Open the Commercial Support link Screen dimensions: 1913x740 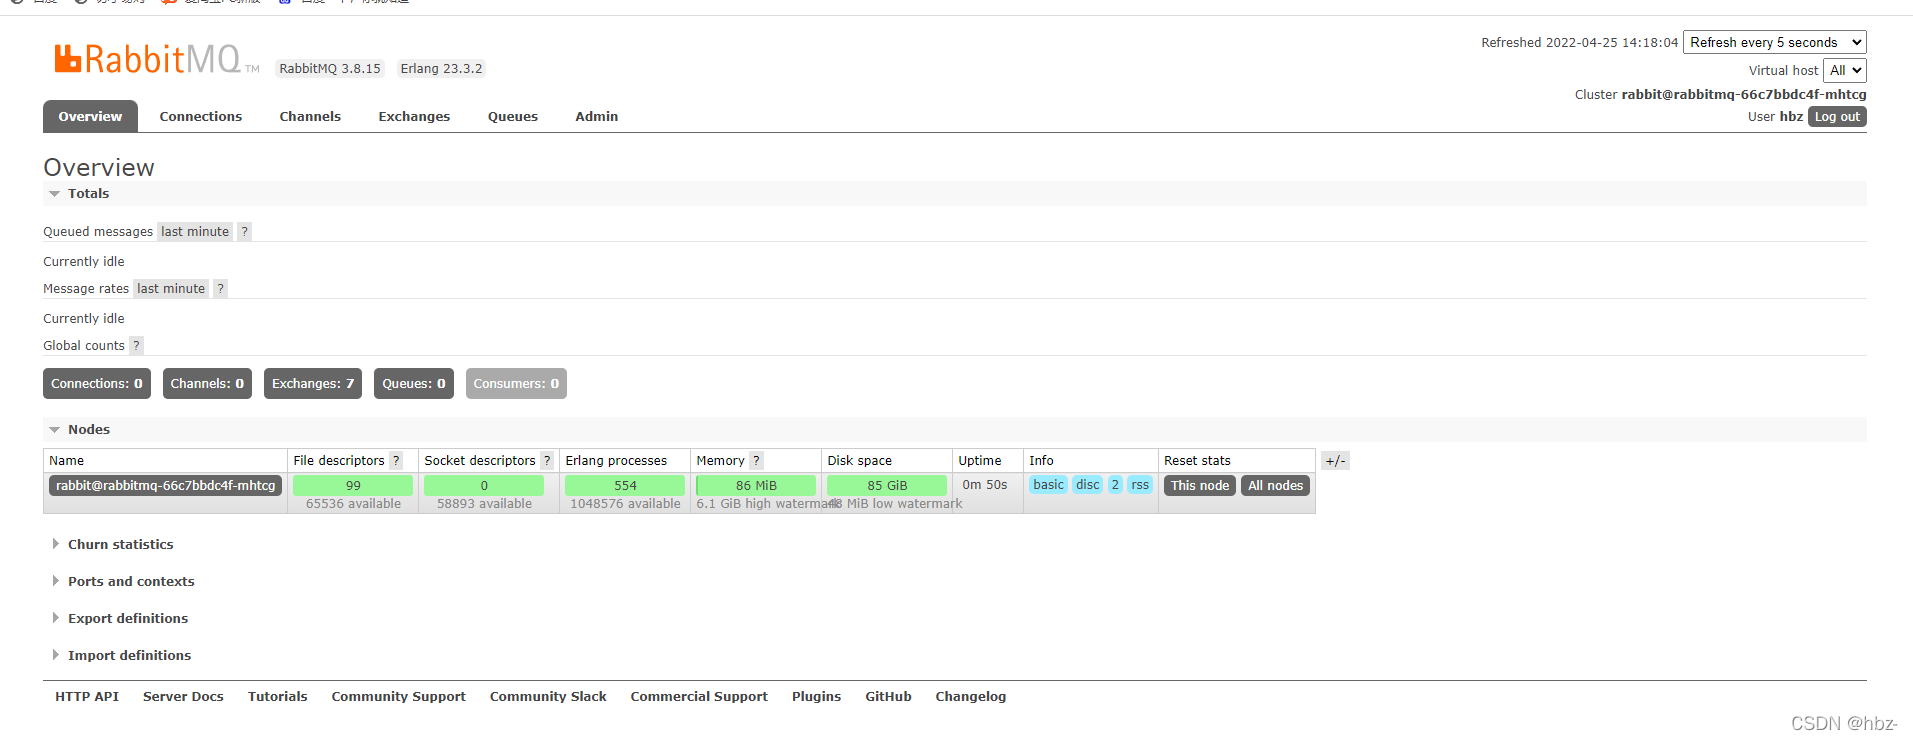699,697
